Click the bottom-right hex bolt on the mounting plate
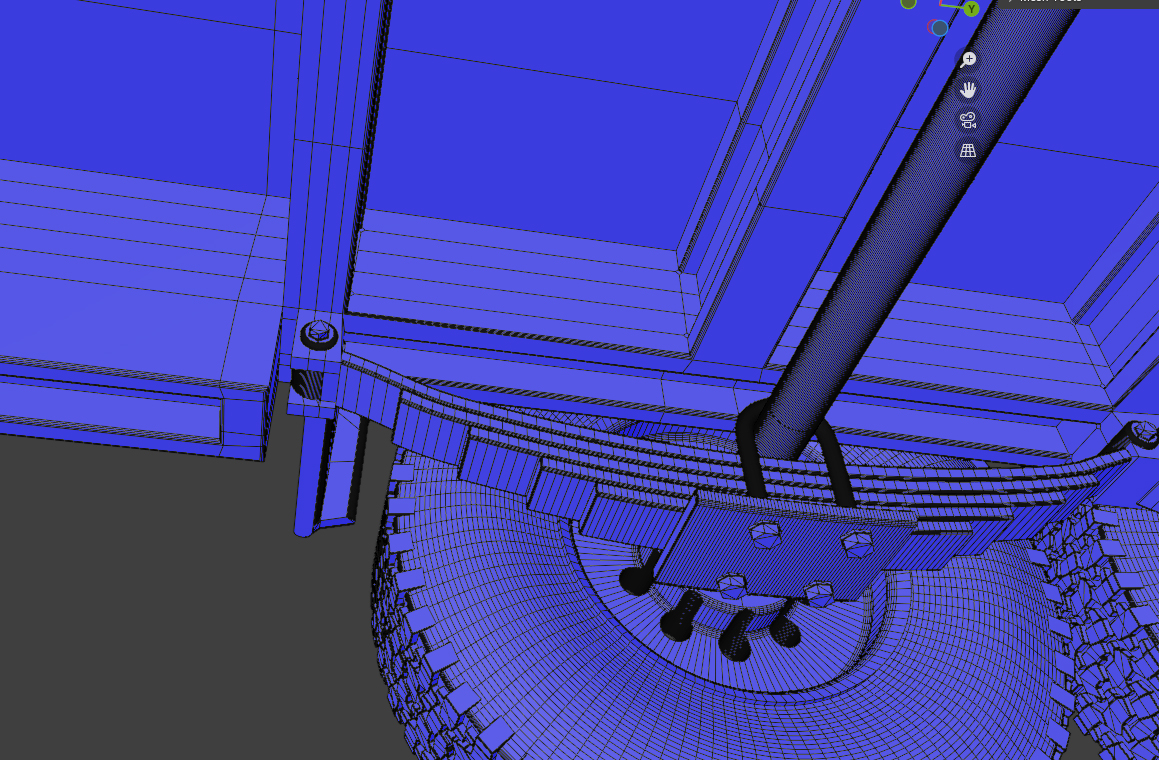The width and height of the screenshot is (1159, 760). (x=819, y=592)
